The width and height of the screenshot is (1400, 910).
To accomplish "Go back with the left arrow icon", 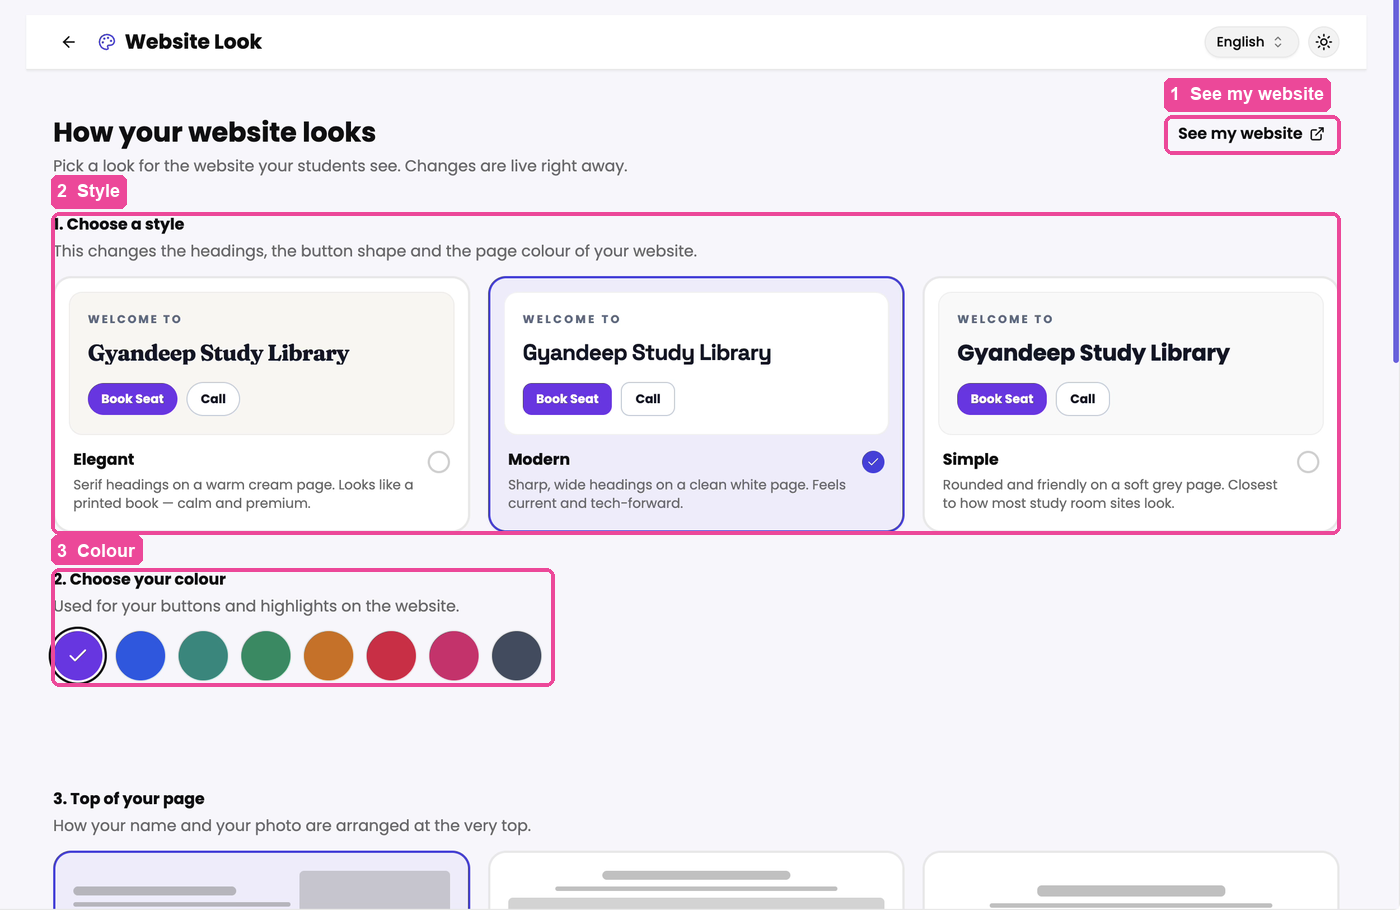I will [x=69, y=42].
